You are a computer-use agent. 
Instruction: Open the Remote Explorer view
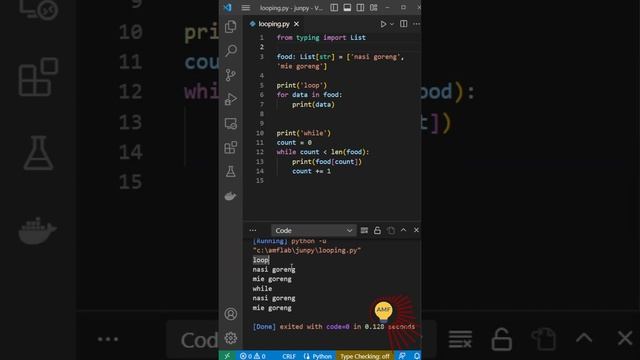(231, 123)
